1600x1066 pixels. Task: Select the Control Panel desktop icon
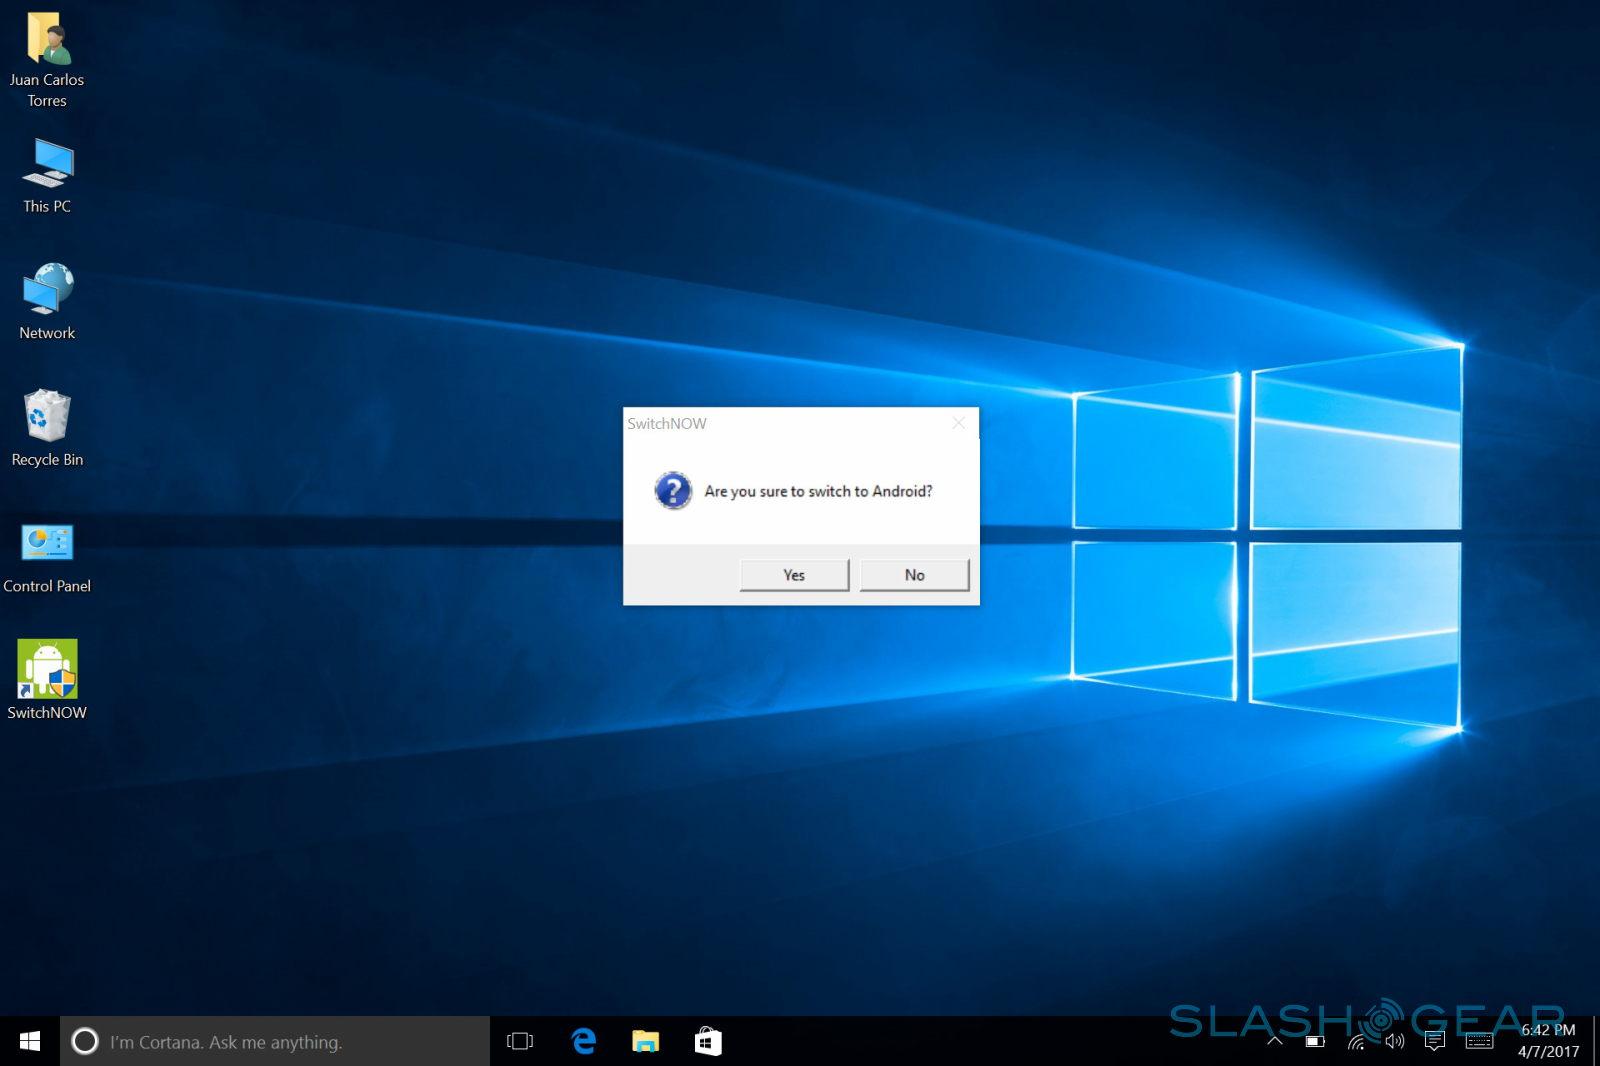[47, 557]
